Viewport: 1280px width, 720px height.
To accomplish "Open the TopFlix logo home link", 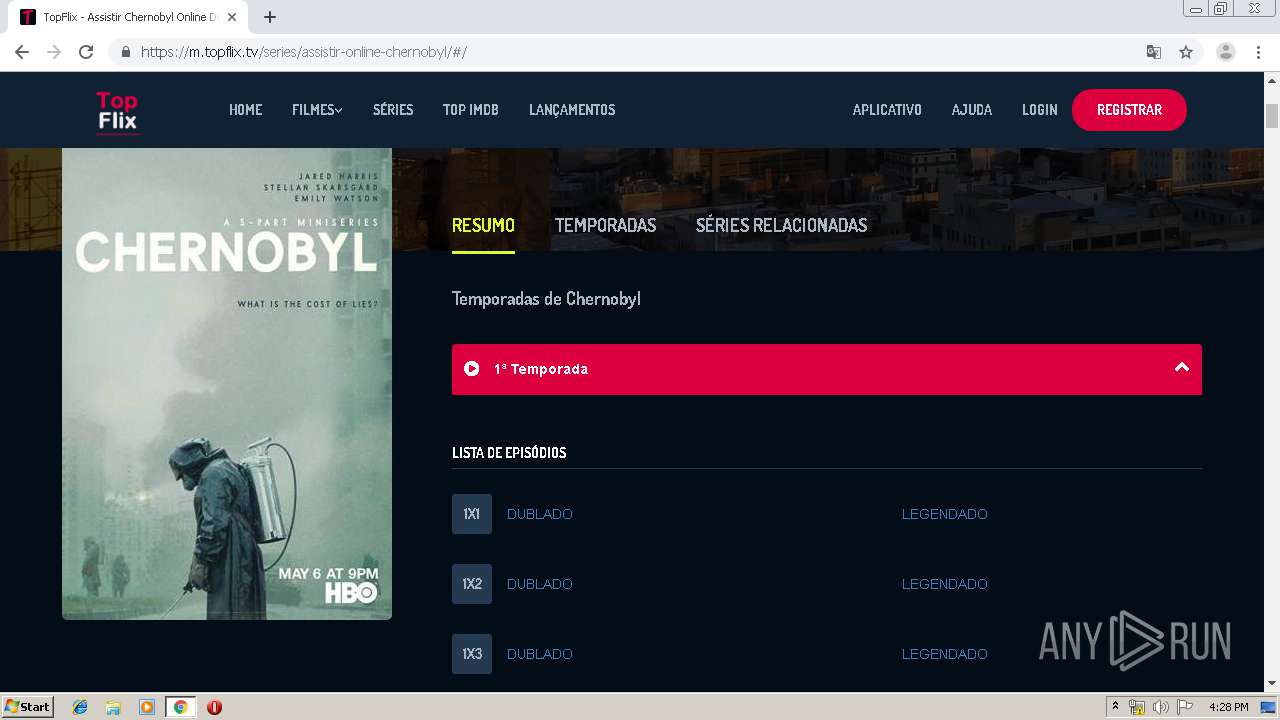I will point(117,111).
